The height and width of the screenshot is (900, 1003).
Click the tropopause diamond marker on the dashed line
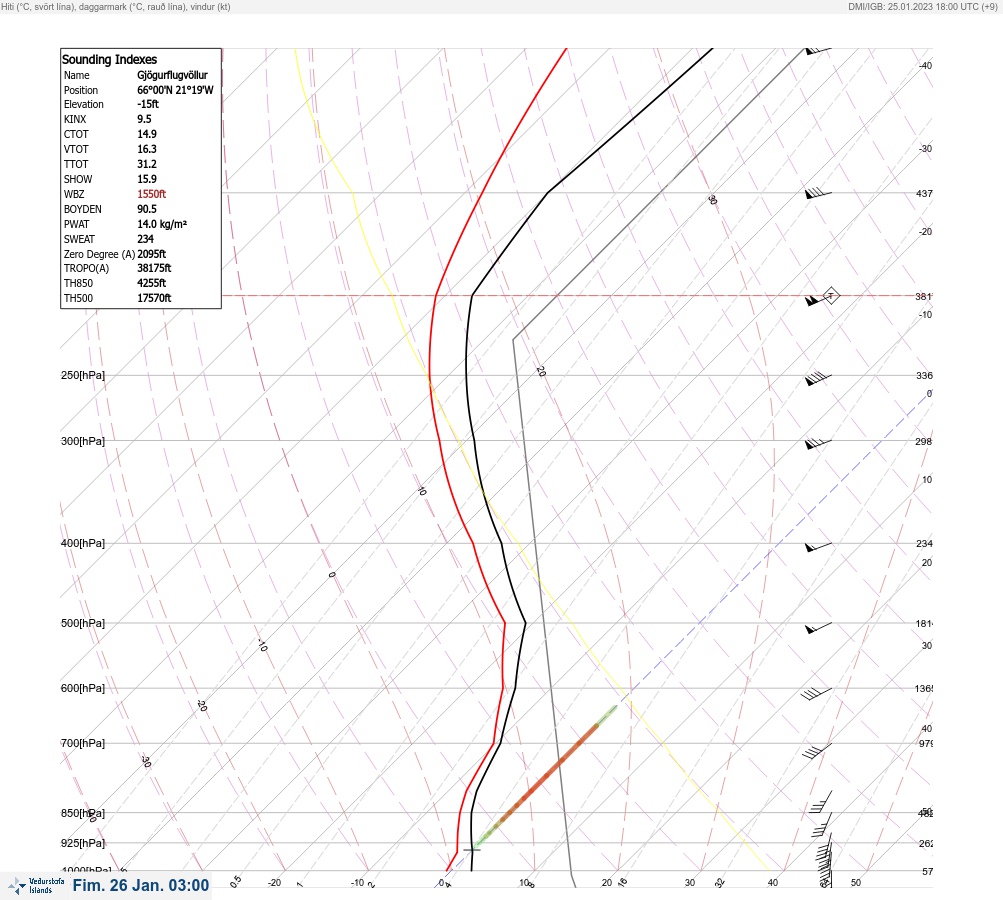pyautogui.click(x=830, y=296)
